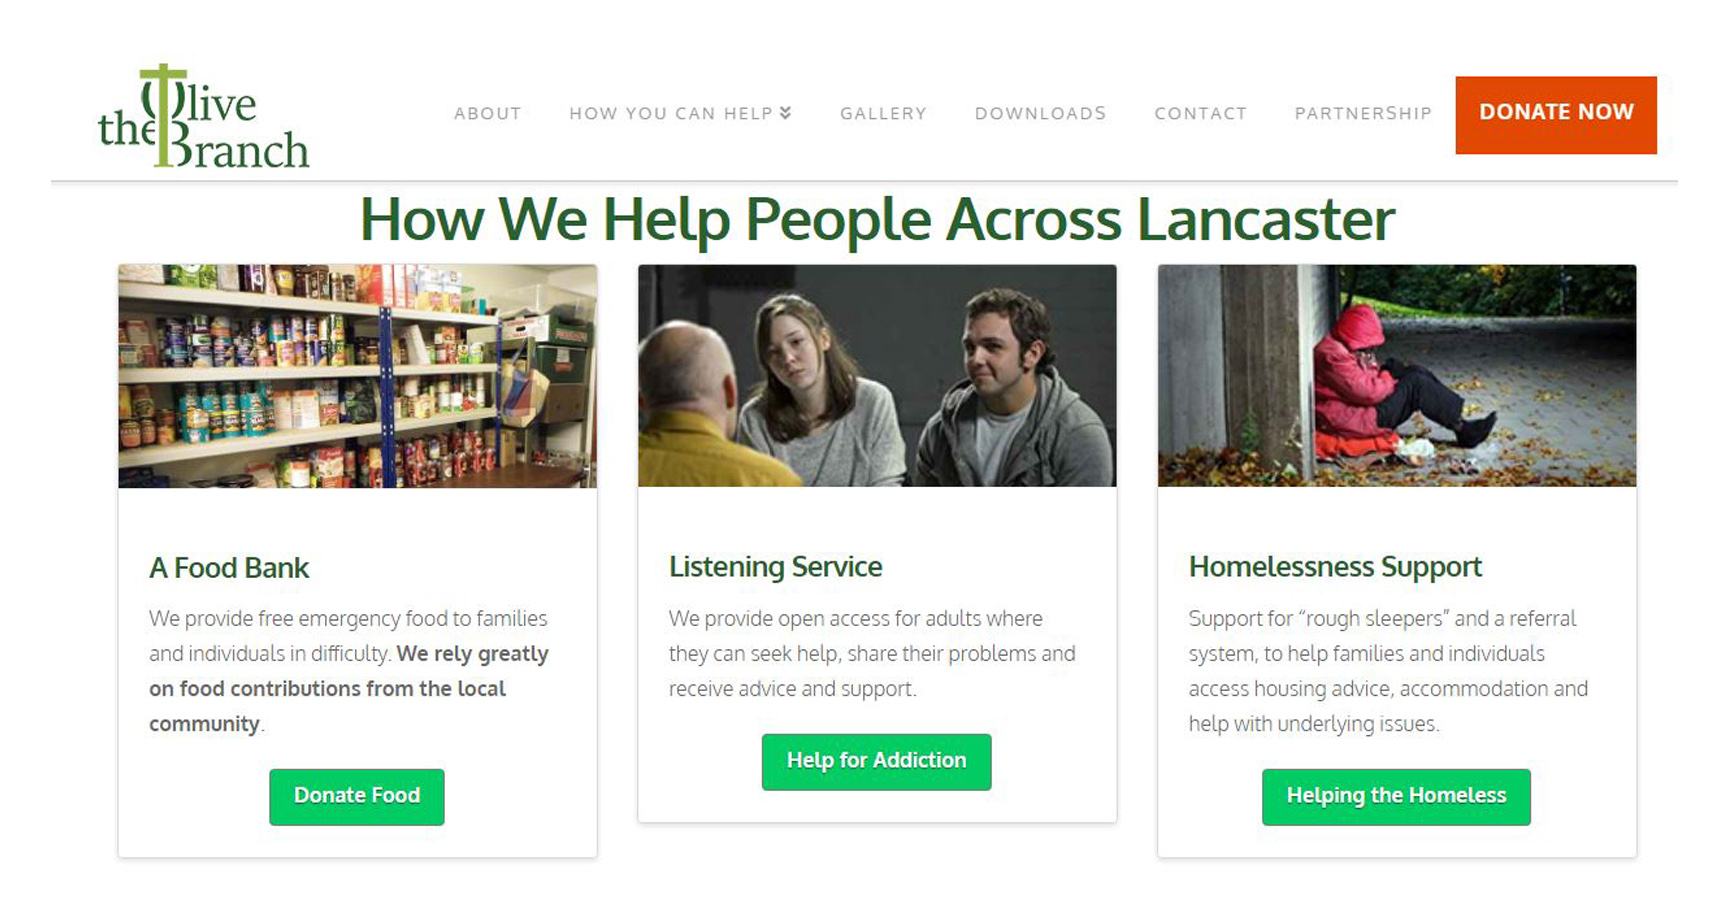
Task: Click the Helping the Homeless button
Action: pyautogui.click(x=1396, y=797)
